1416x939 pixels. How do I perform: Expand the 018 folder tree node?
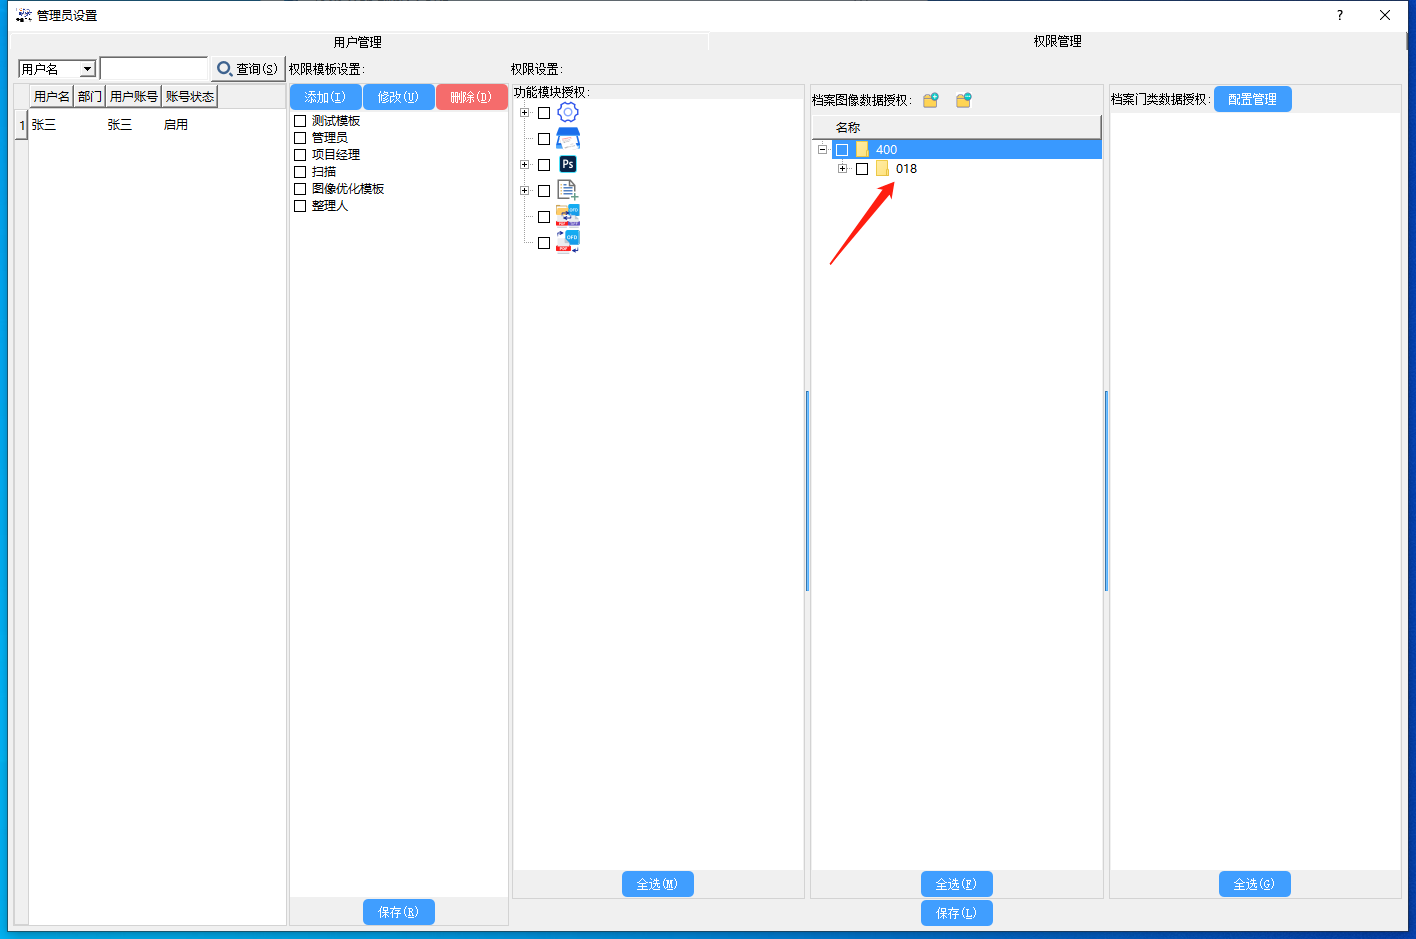coord(842,169)
